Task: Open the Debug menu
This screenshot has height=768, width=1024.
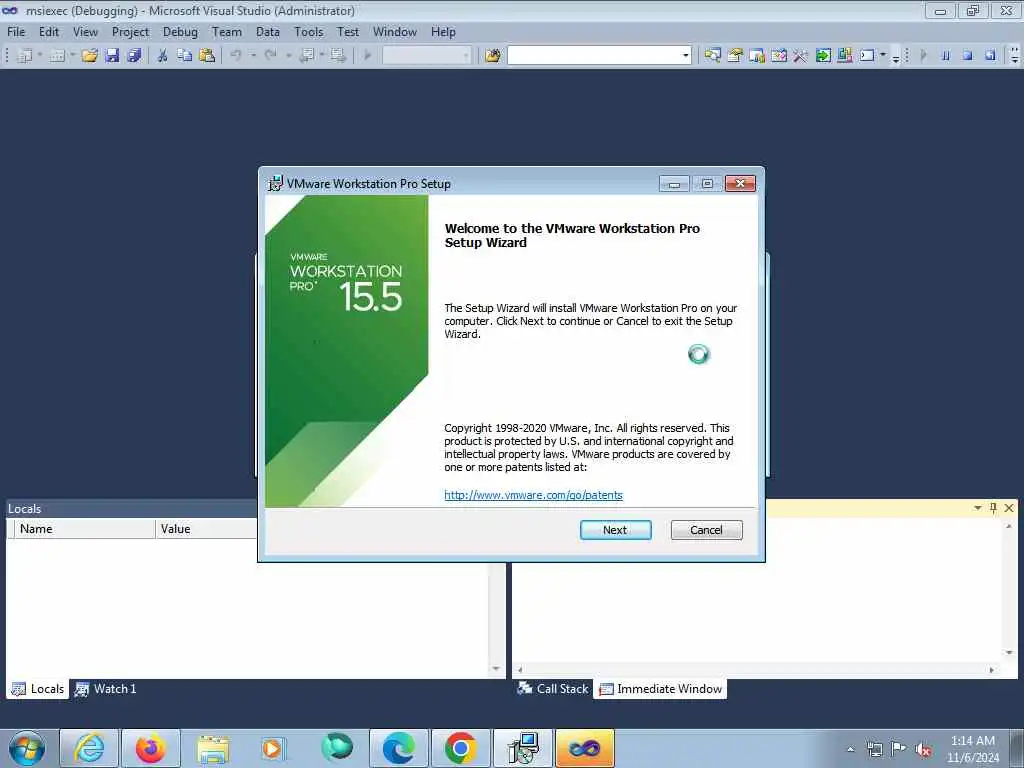Action: pos(180,31)
